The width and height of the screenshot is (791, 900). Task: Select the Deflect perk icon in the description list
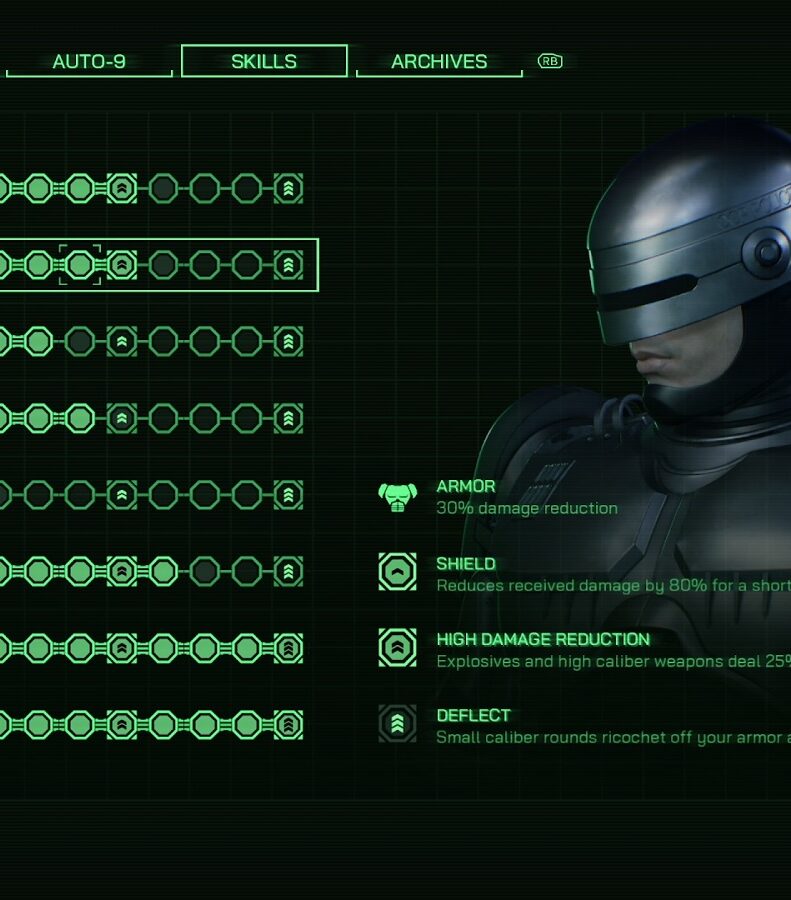point(397,724)
